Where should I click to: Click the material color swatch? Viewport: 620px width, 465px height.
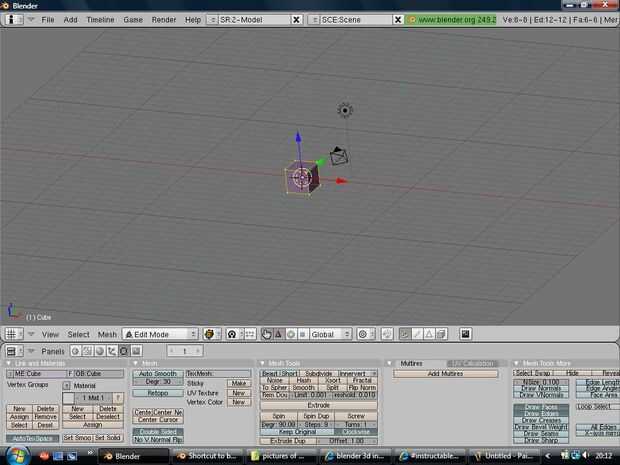tap(68, 398)
